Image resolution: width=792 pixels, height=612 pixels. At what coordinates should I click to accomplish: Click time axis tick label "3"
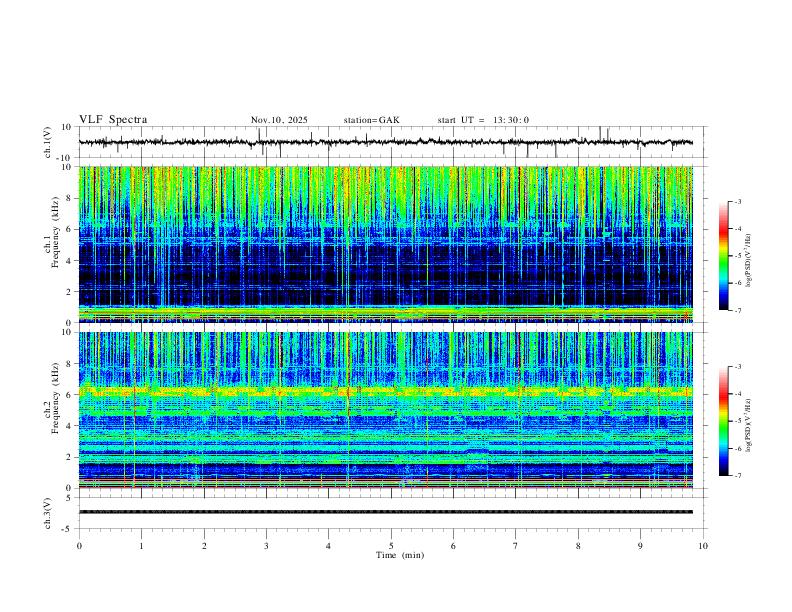tap(266, 546)
